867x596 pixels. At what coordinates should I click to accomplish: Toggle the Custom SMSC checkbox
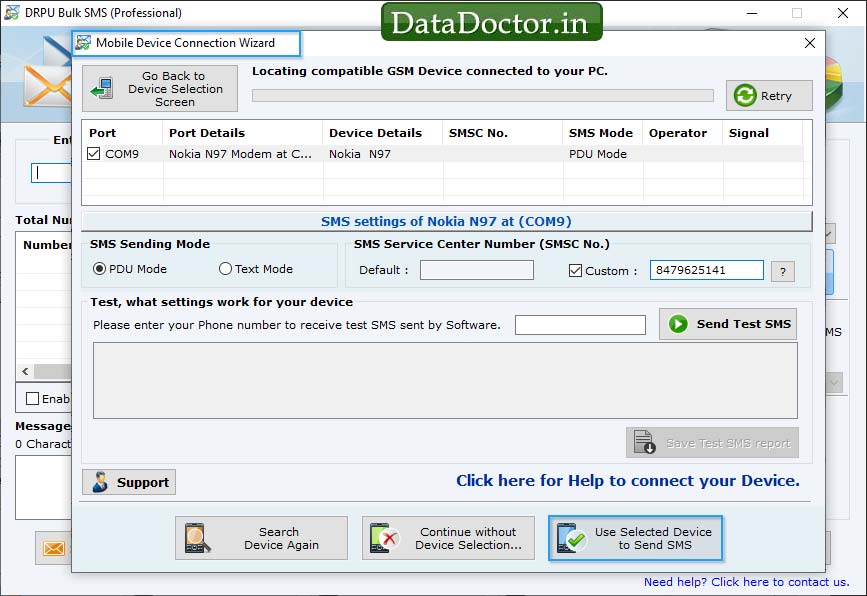pos(575,270)
